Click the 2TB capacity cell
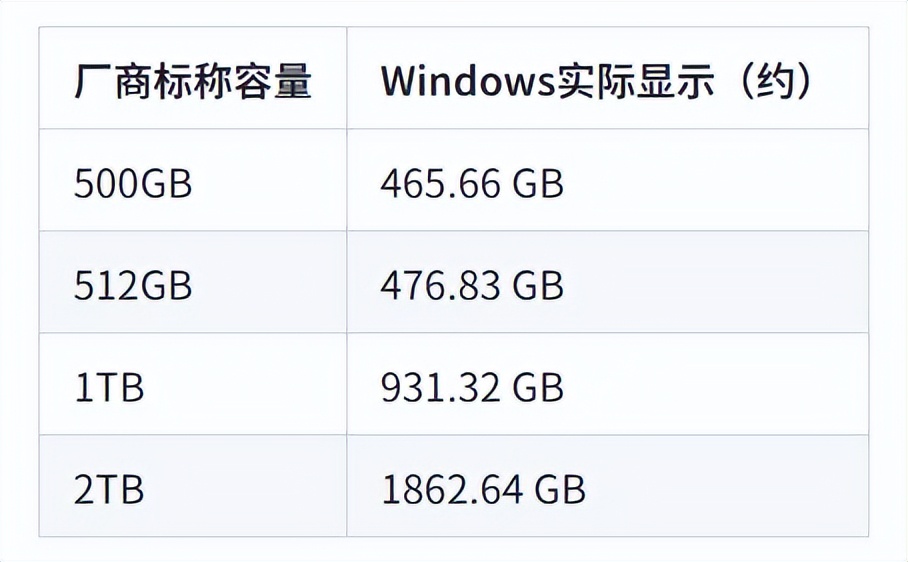This screenshot has height=562, width=908. (109, 490)
